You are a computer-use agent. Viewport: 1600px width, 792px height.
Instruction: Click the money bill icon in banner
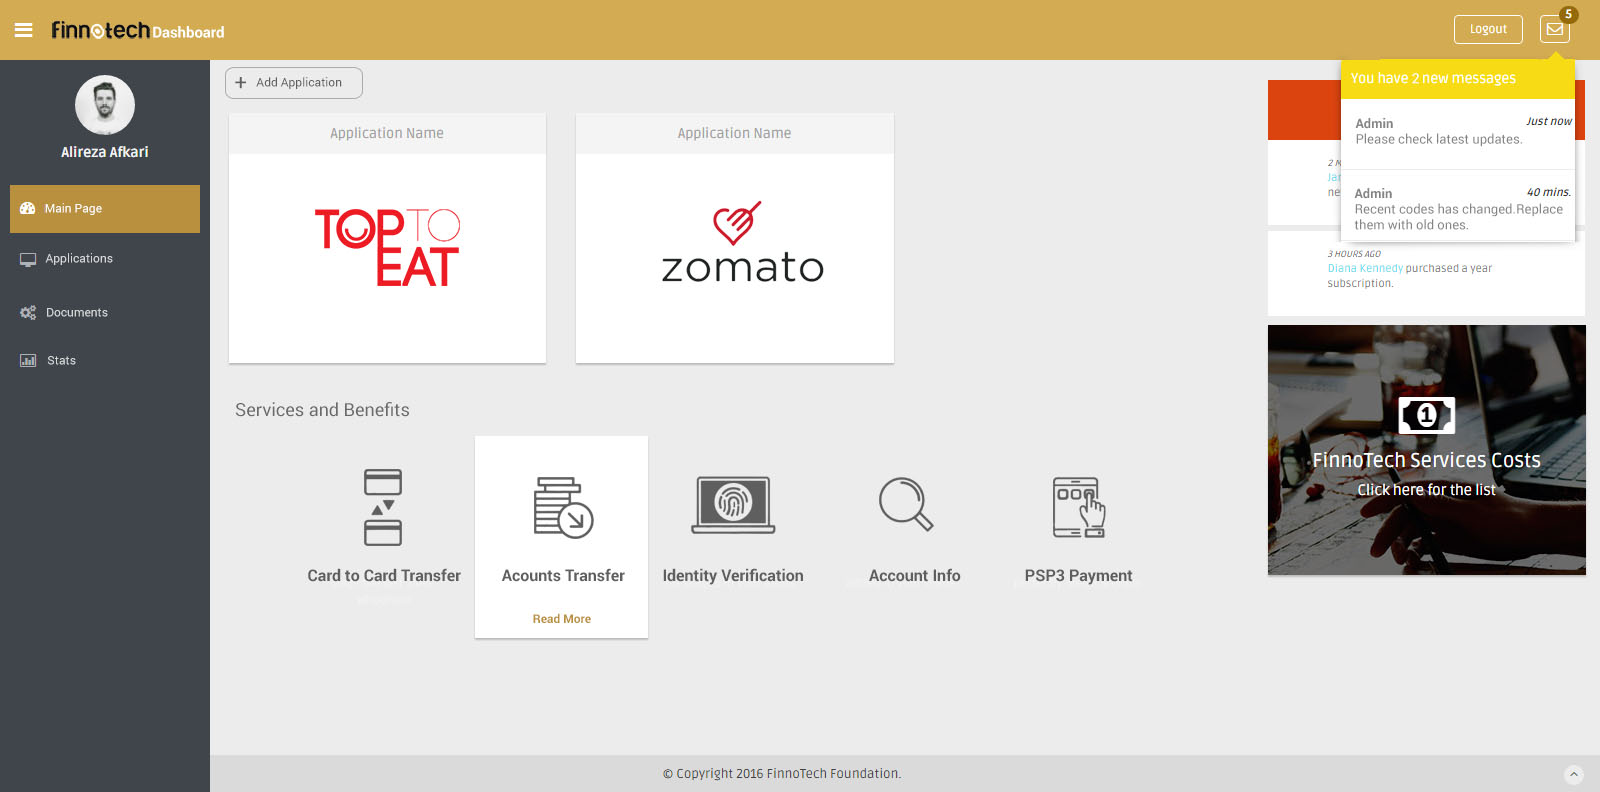(1427, 414)
